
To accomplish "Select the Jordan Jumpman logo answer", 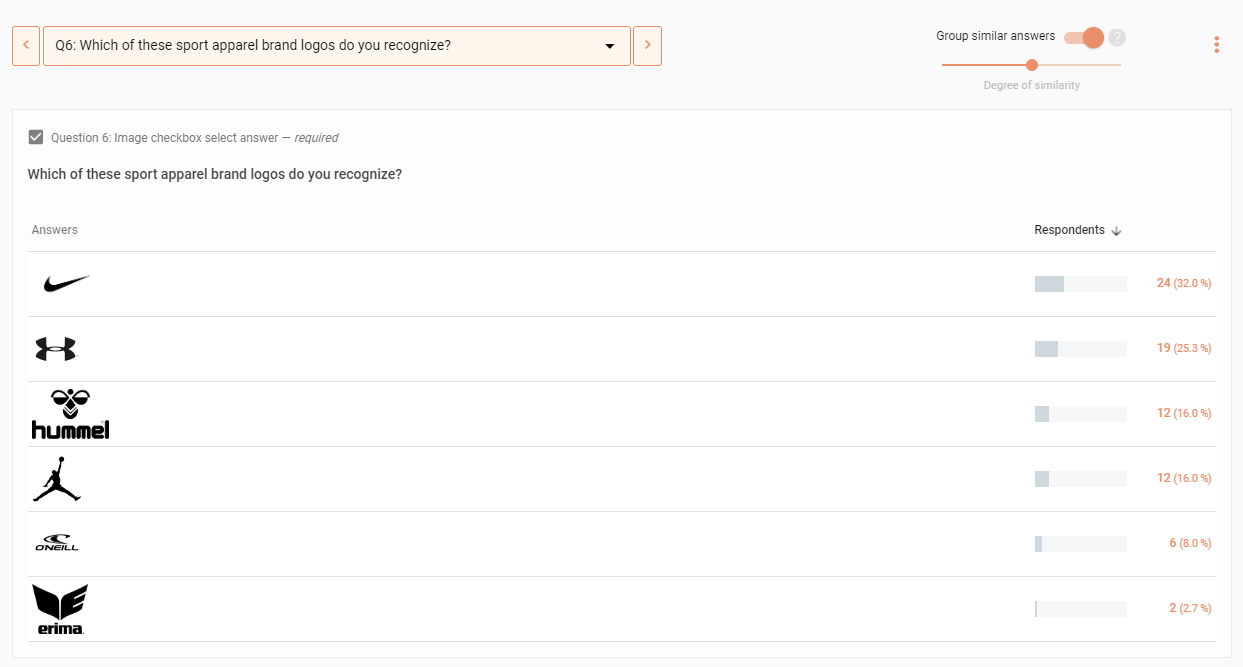I will tap(56, 479).
